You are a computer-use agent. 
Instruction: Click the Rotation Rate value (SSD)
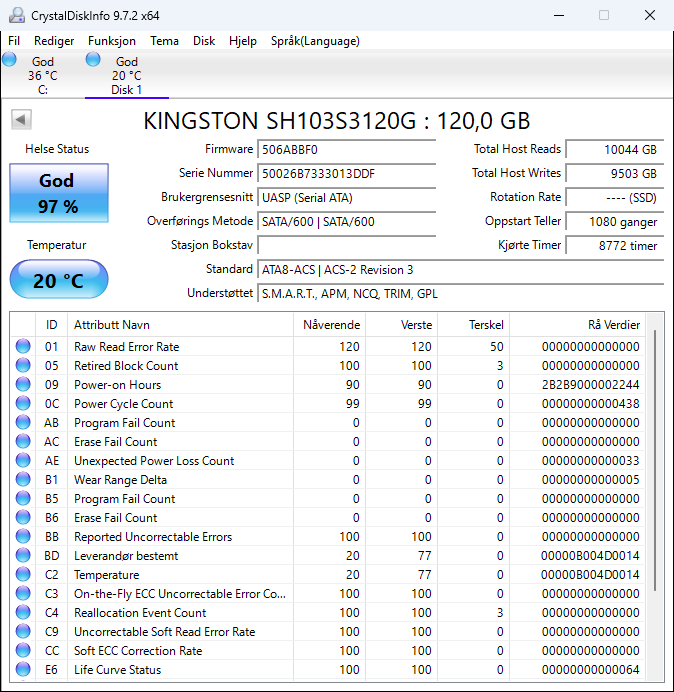pos(615,197)
